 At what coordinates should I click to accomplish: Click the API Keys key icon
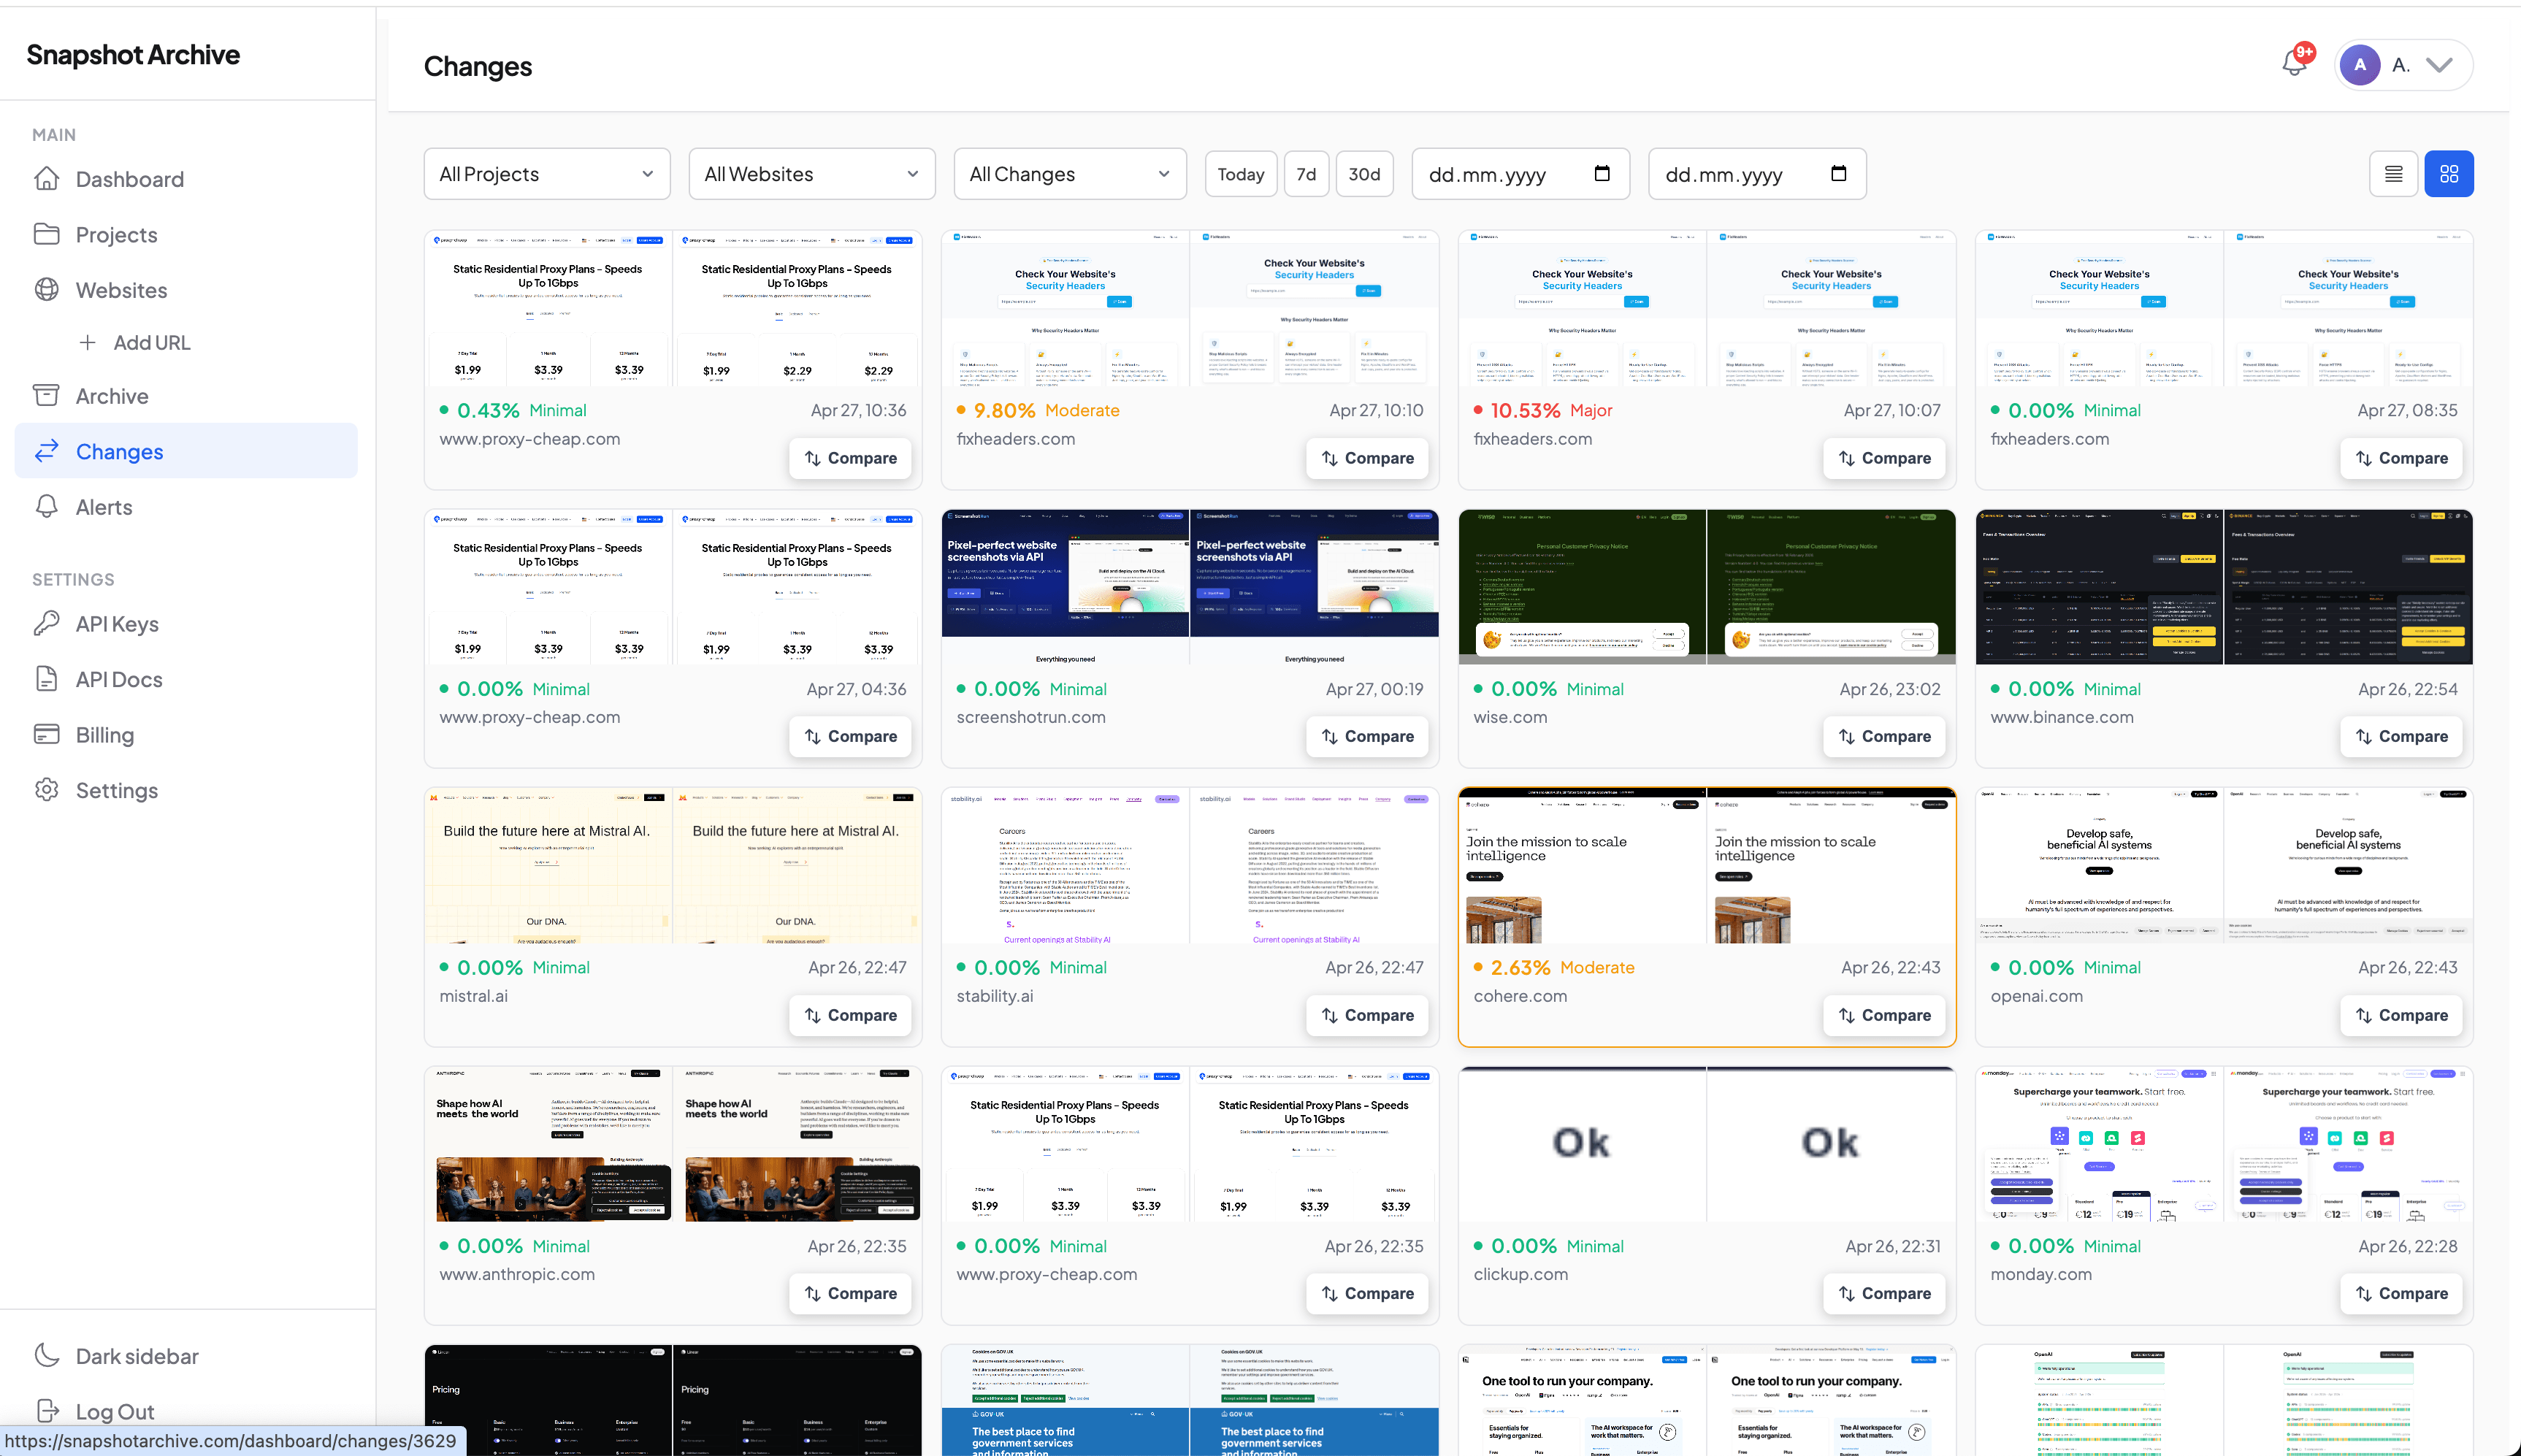click(x=46, y=624)
